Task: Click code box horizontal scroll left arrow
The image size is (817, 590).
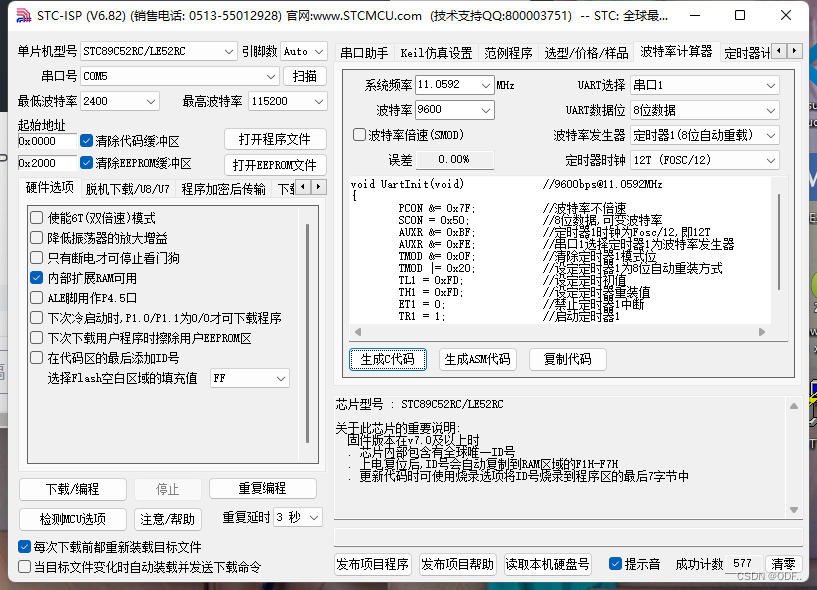Action: [x=358, y=332]
